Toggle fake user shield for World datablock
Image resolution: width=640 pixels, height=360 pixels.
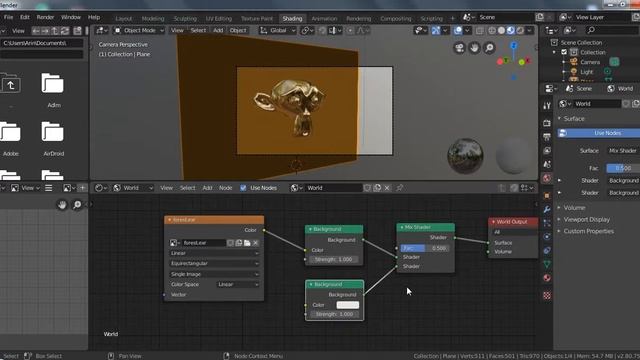[367, 188]
